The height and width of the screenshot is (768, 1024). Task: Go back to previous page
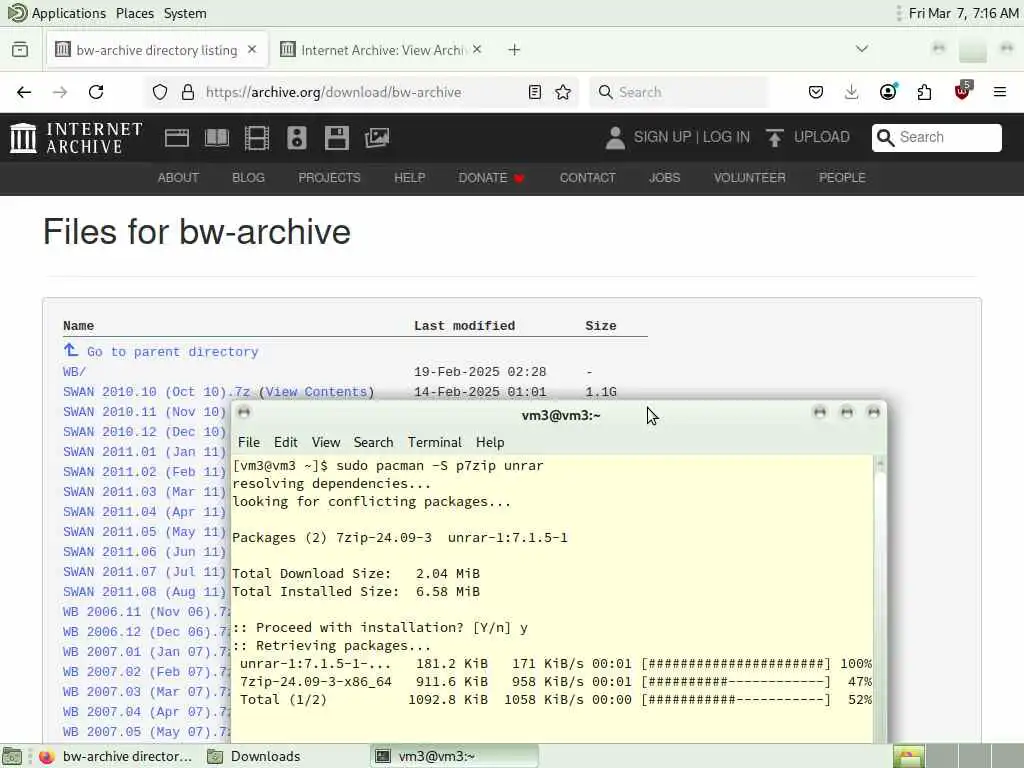click(24, 92)
